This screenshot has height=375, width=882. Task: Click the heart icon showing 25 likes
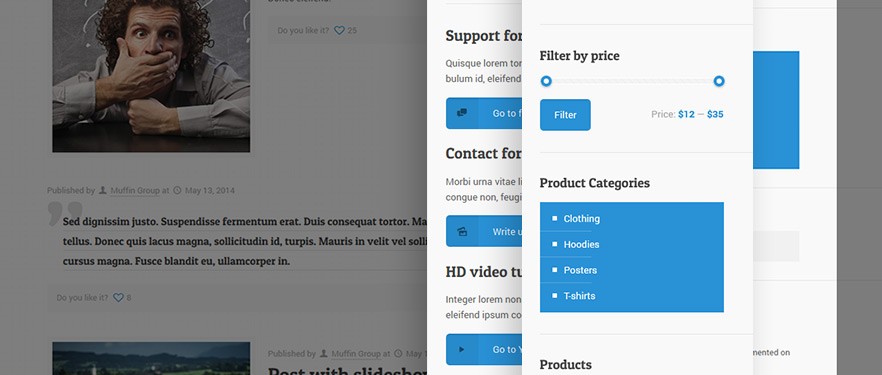click(339, 30)
